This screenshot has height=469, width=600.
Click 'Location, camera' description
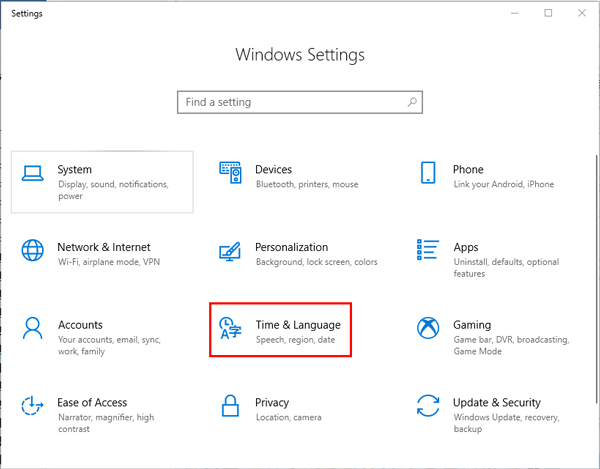(289, 417)
